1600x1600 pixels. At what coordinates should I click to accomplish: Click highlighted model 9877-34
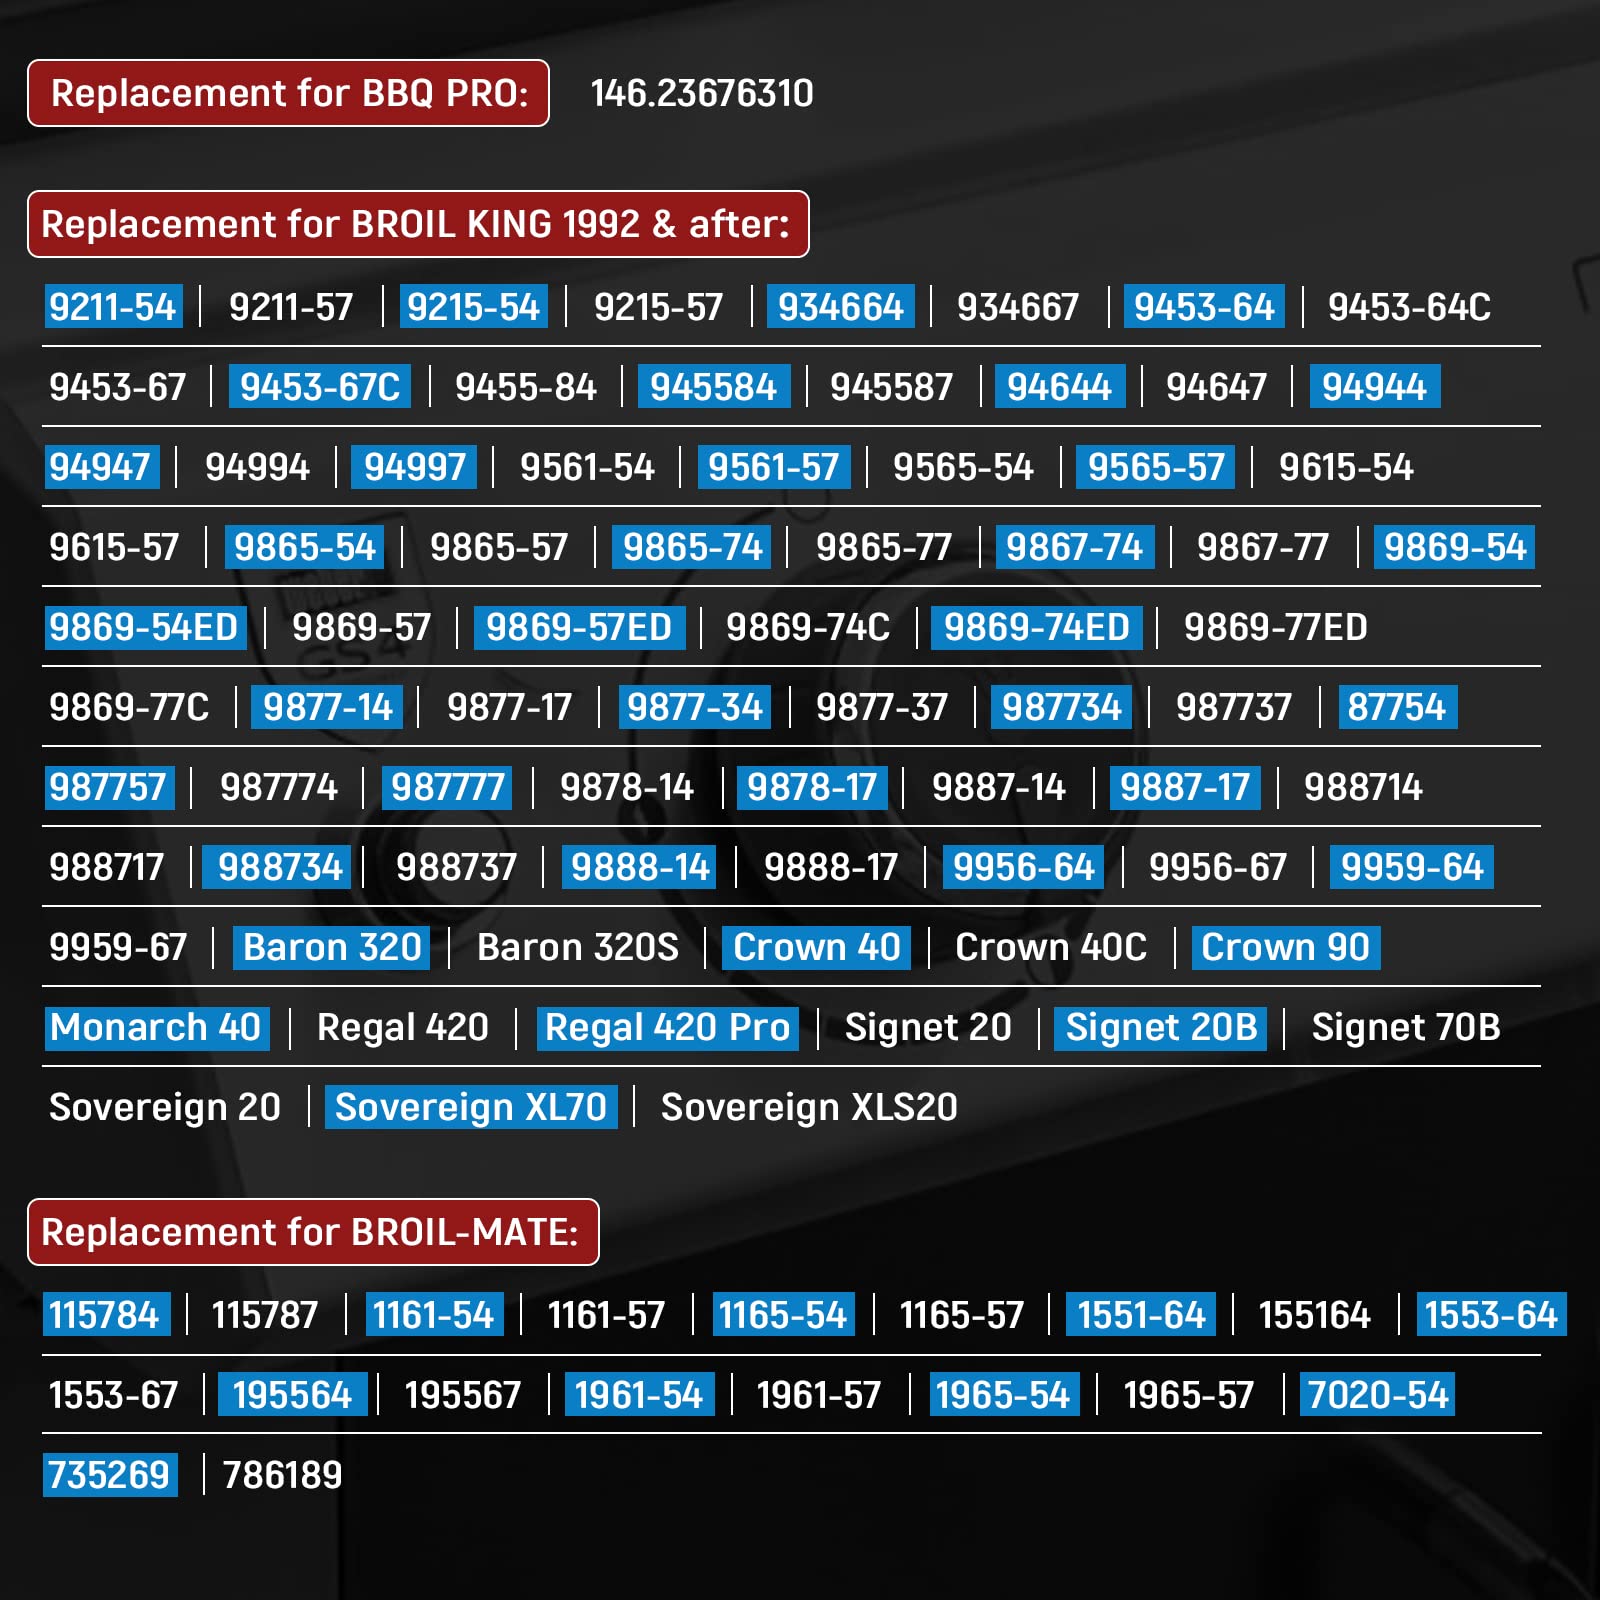[x=695, y=707]
